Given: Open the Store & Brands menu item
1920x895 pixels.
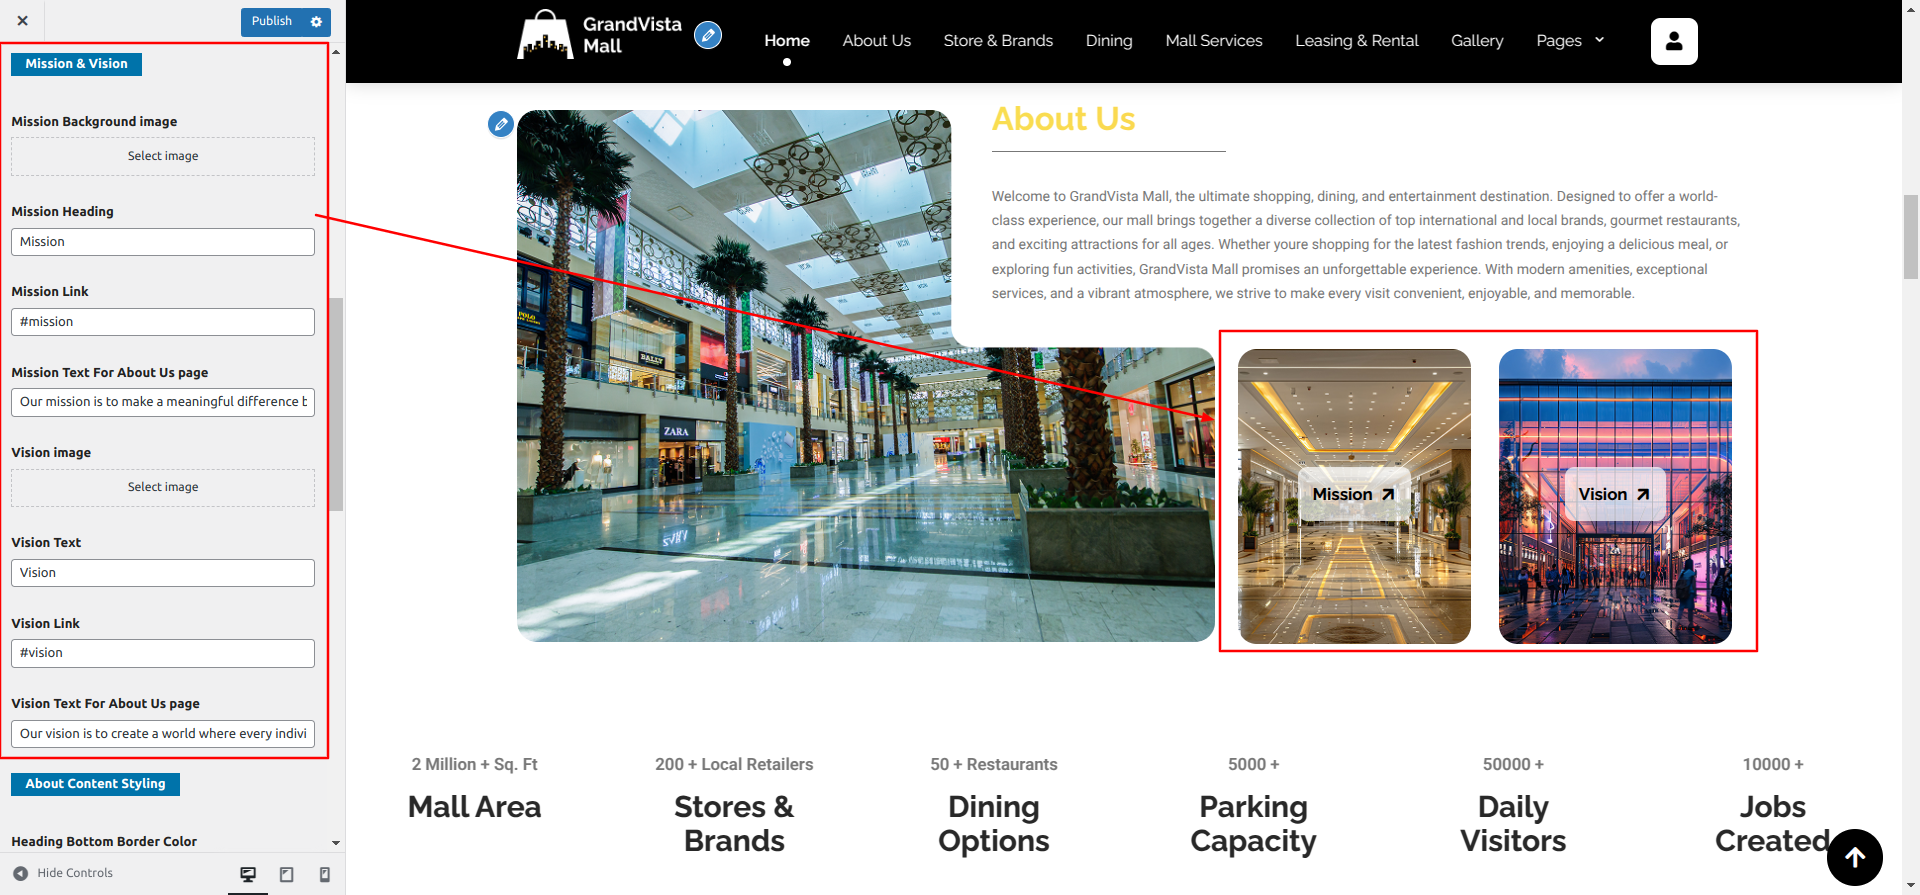Looking at the screenshot, I should point(997,41).
